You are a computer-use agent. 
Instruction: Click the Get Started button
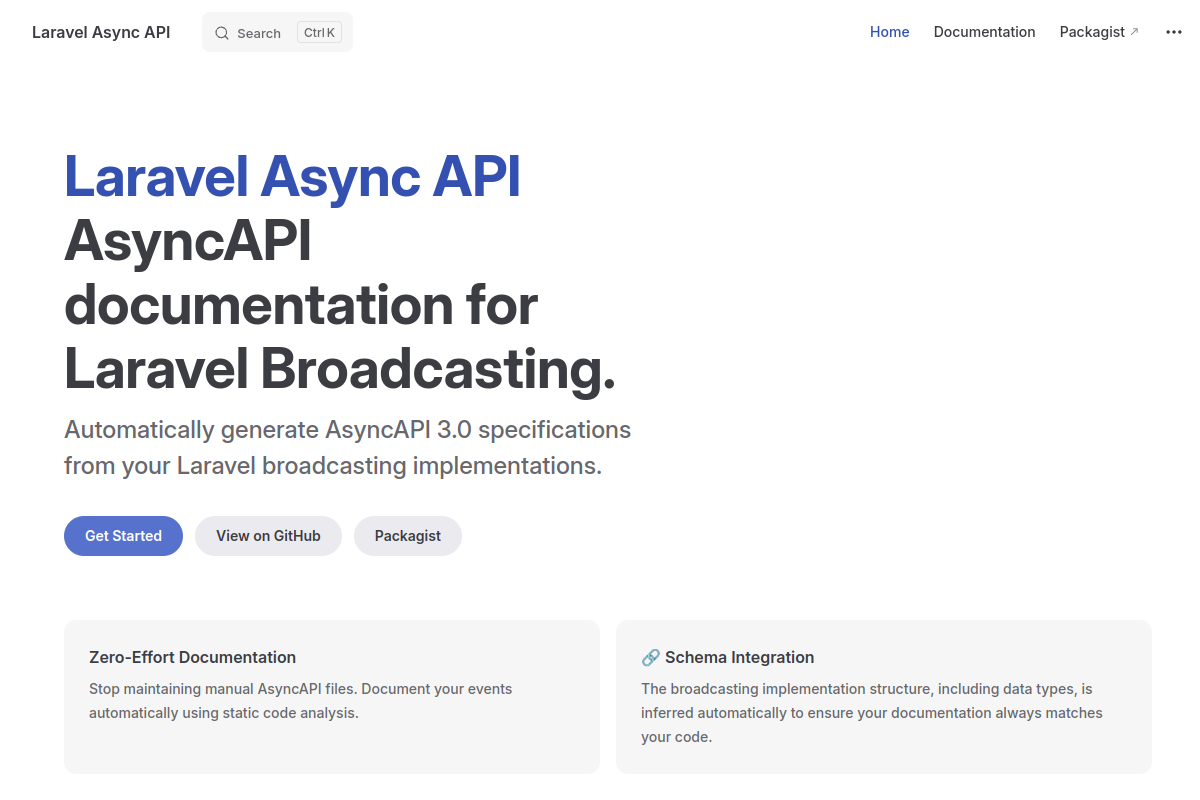coord(123,536)
